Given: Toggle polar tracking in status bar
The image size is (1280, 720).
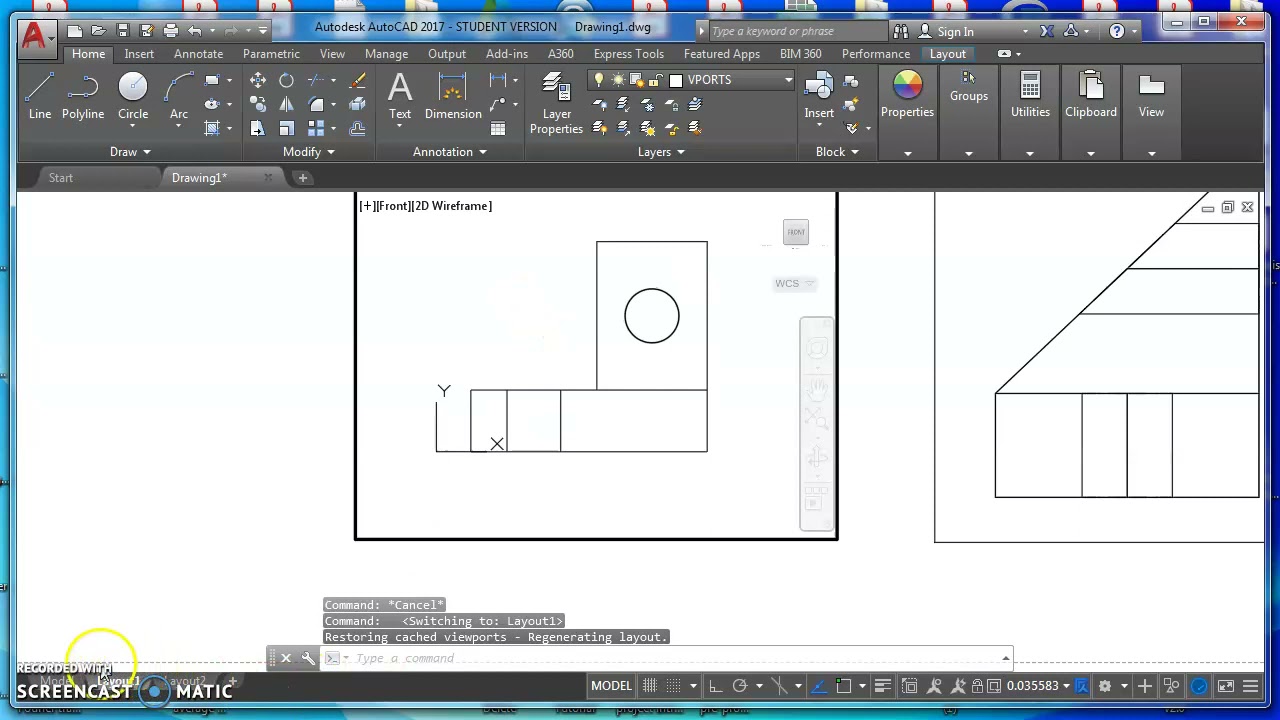Looking at the screenshot, I should tap(740, 686).
